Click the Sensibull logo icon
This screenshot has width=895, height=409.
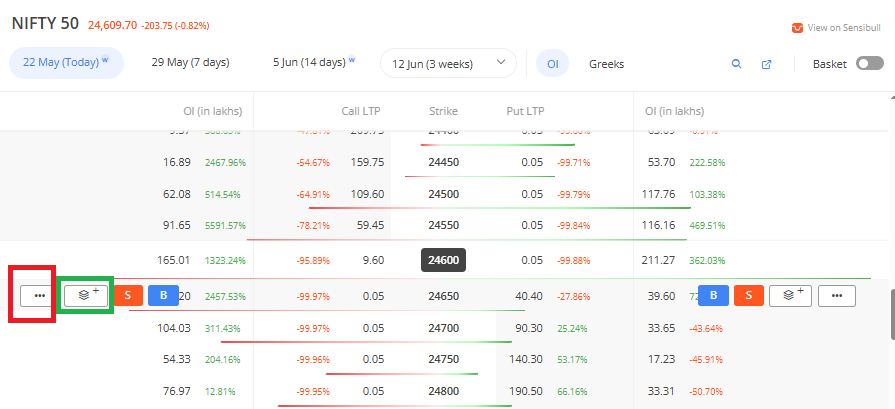tap(797, 28)
